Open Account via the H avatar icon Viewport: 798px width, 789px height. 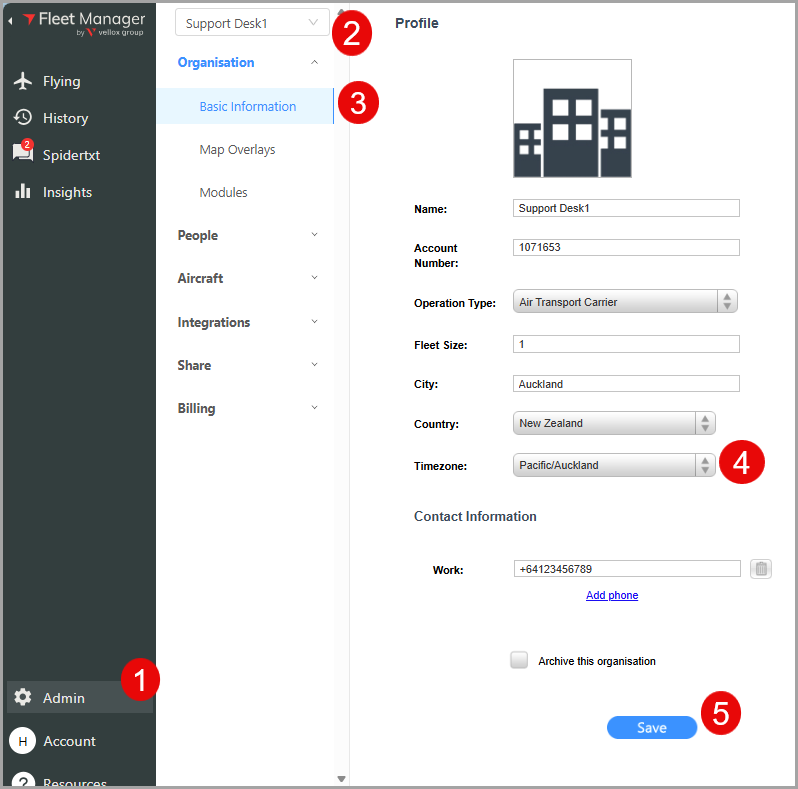(22, 741)
